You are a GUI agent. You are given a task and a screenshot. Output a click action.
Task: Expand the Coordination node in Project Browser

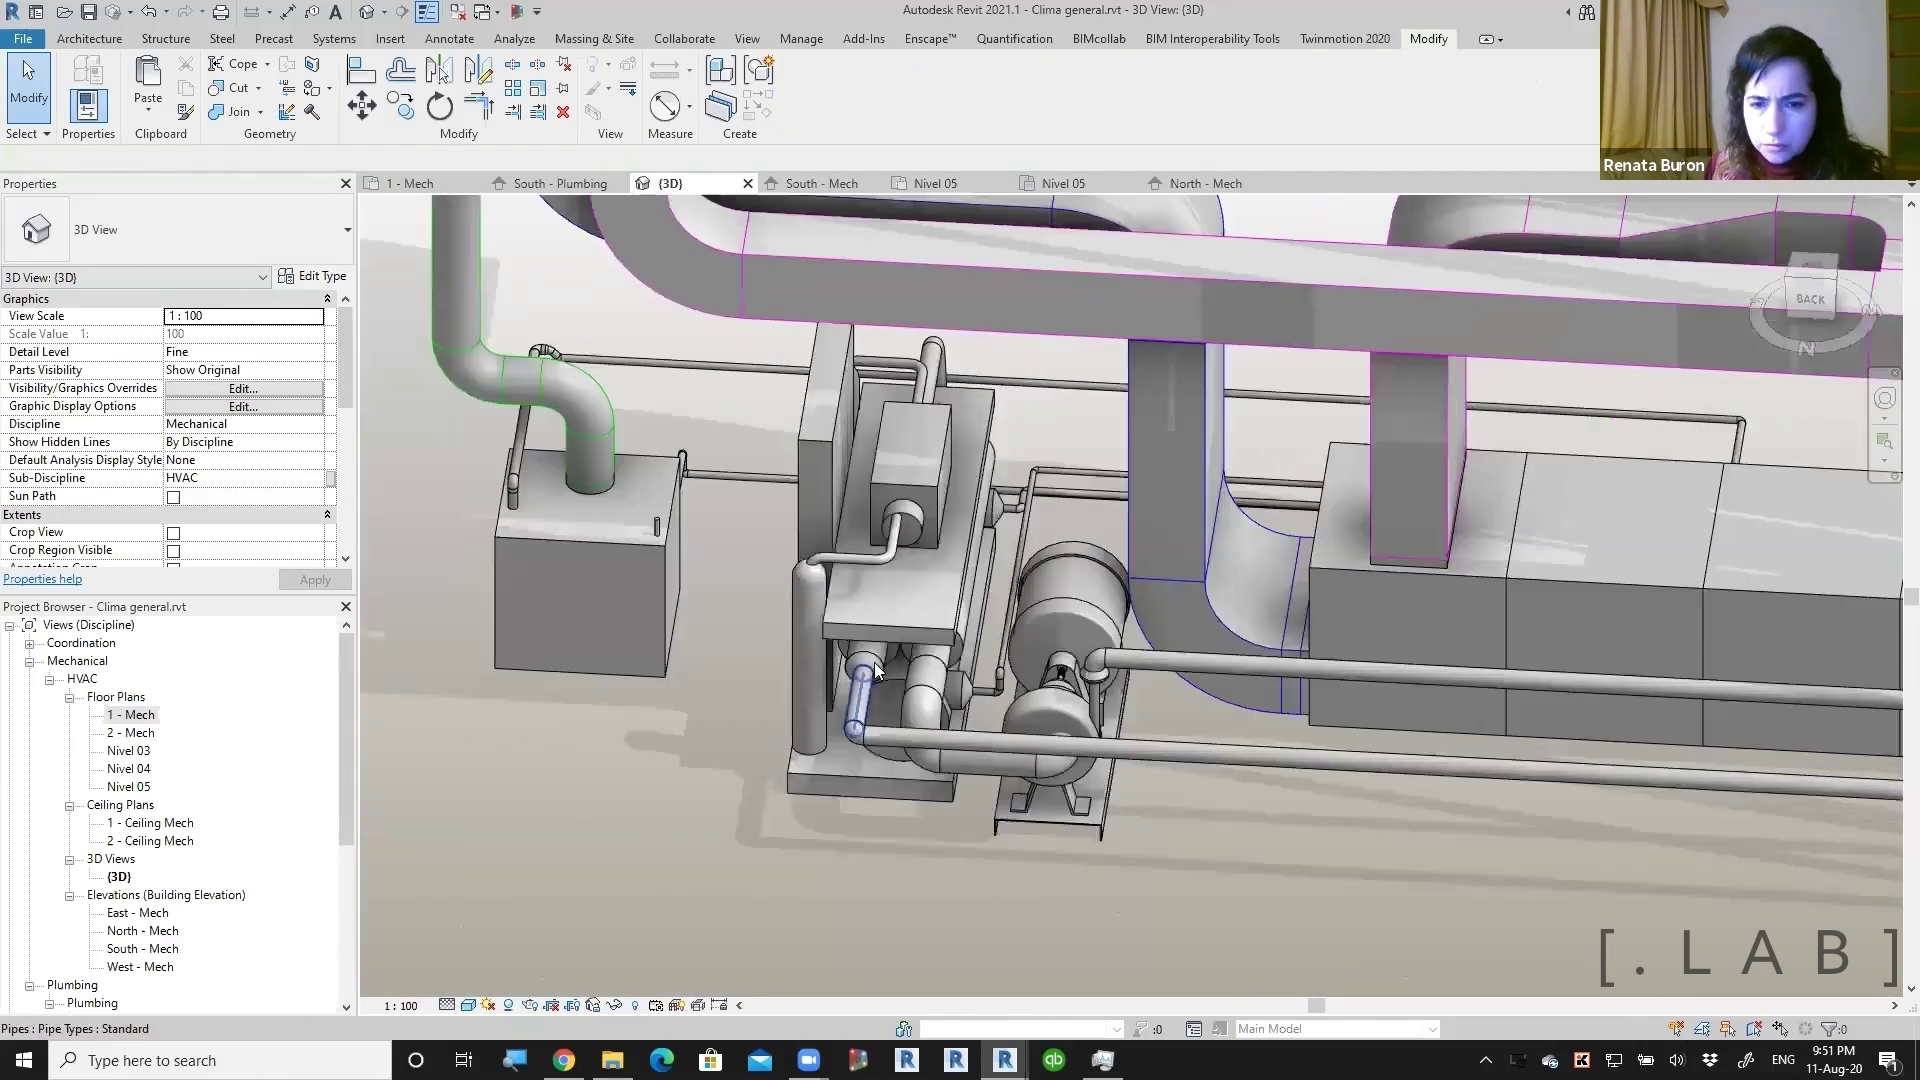(x=30, y=643)
